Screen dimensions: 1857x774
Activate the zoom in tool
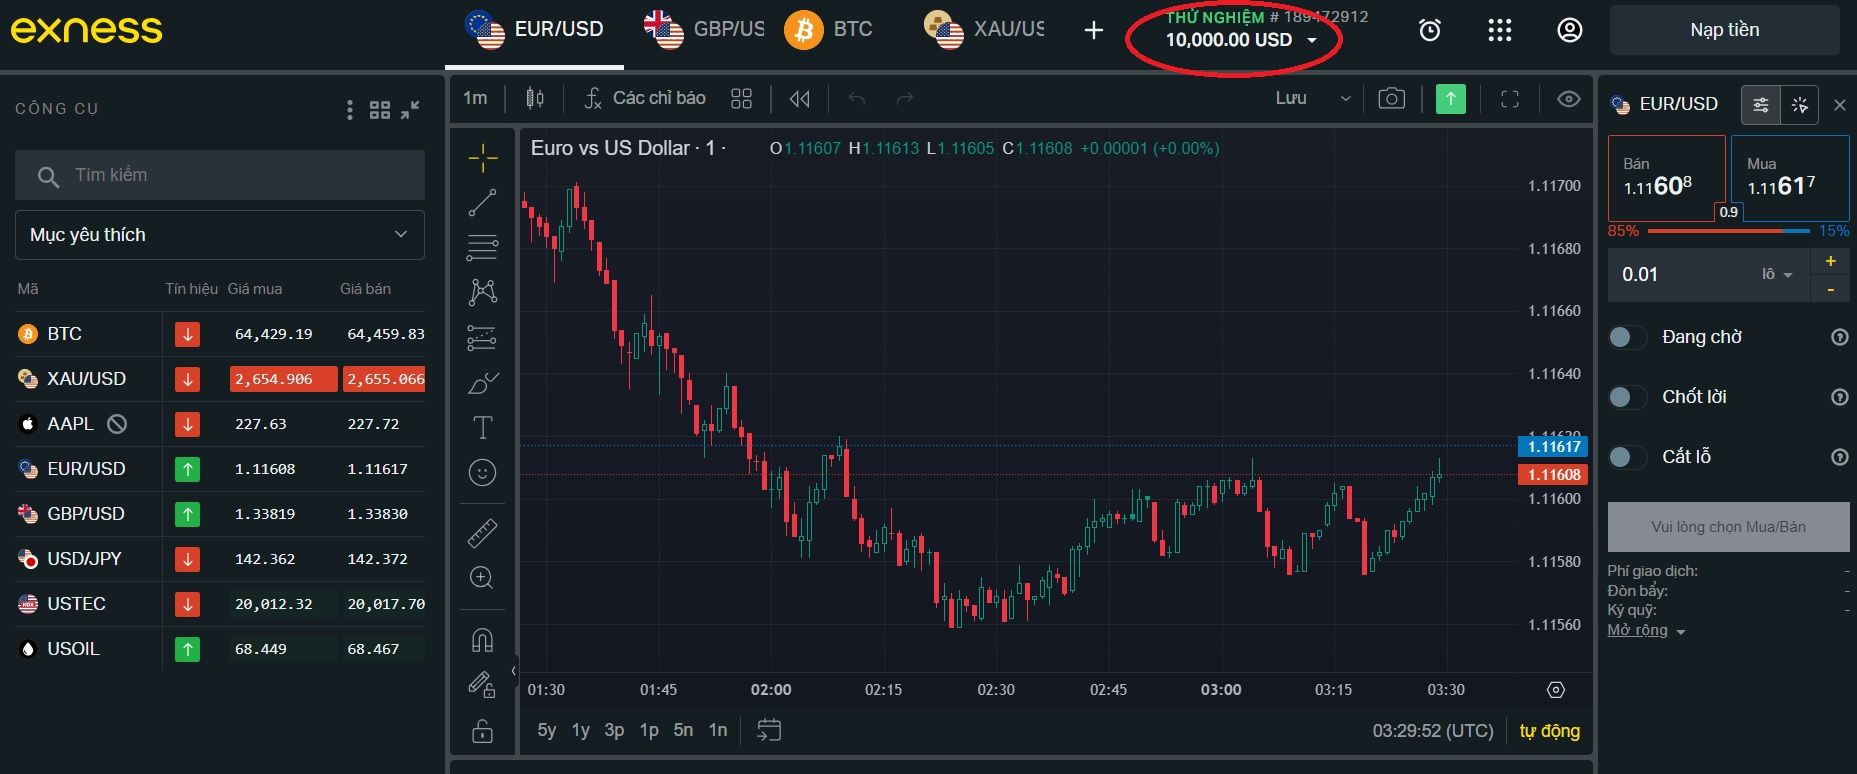482,577
